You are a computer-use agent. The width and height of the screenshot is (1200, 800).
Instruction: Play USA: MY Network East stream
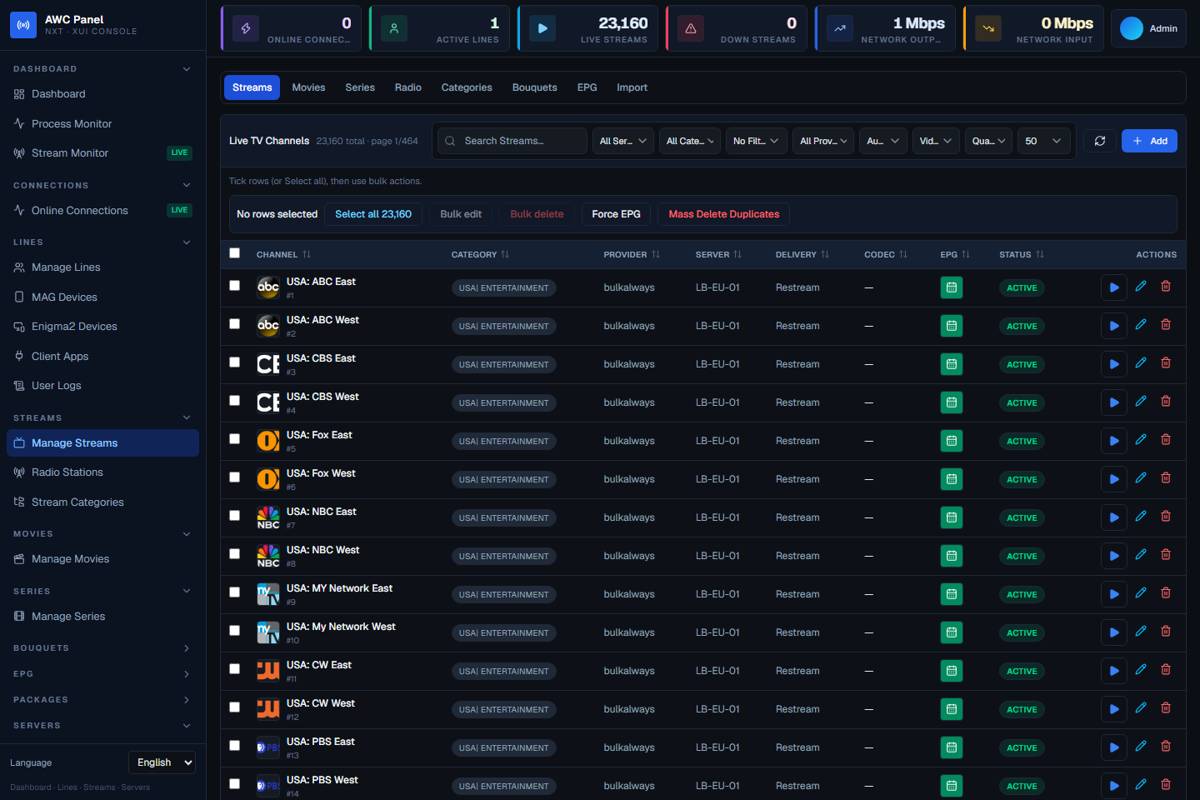coord(1113,593)
